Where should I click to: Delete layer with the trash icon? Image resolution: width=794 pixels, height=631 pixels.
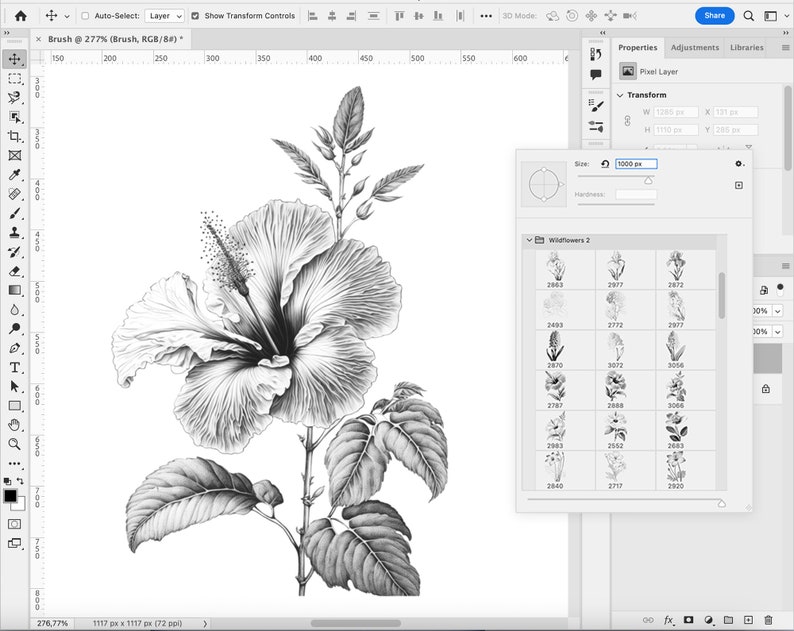(x=768, y=620)
